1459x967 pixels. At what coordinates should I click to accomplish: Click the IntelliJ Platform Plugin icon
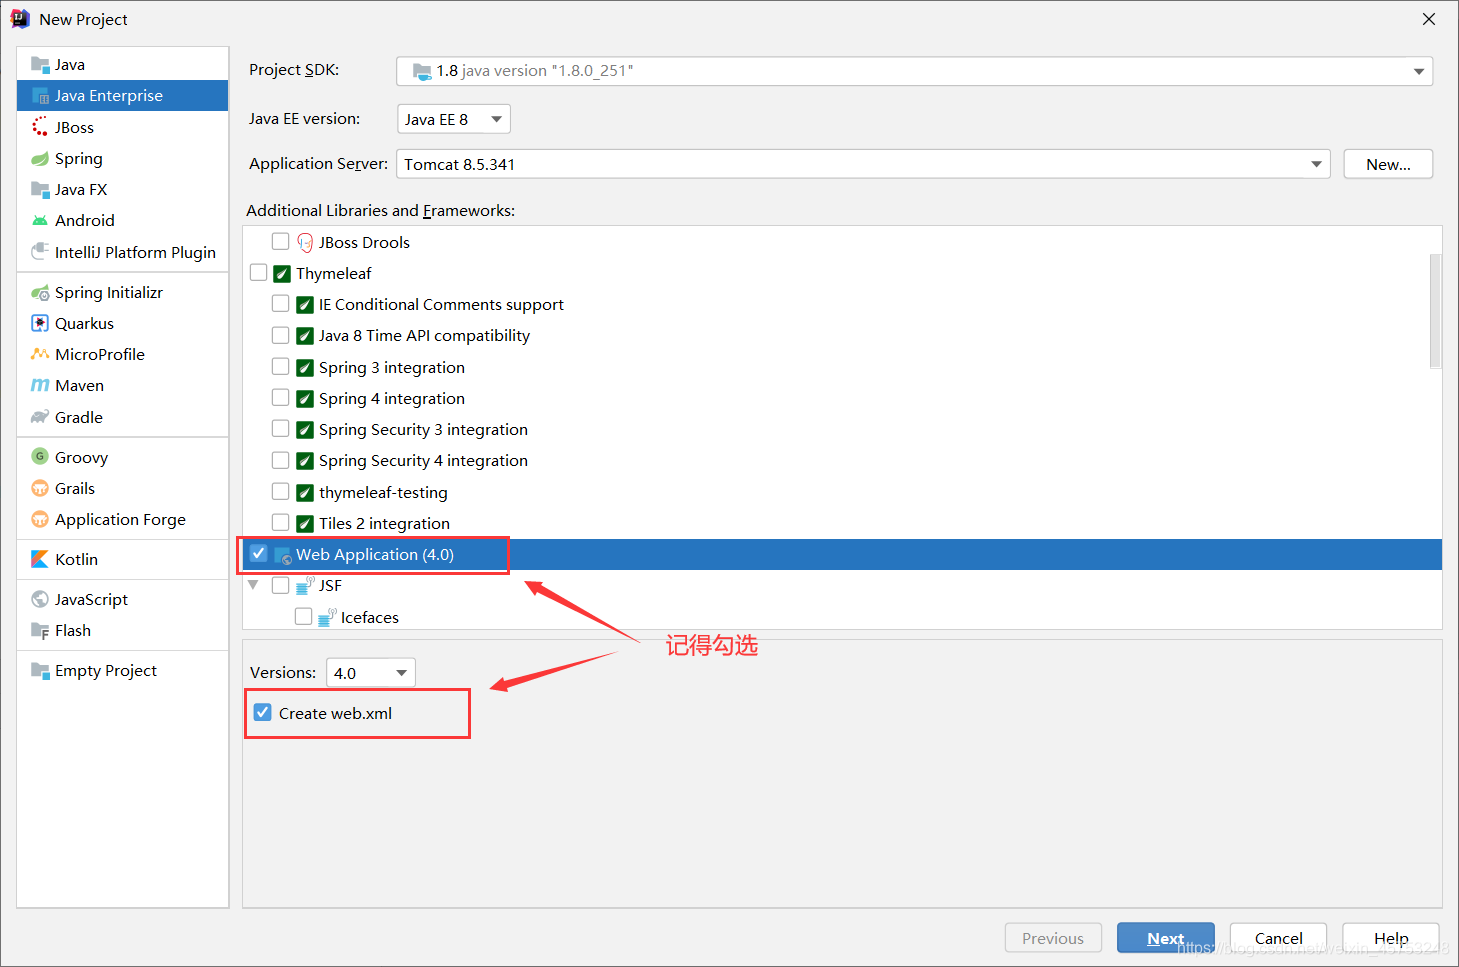pos(40,251)
